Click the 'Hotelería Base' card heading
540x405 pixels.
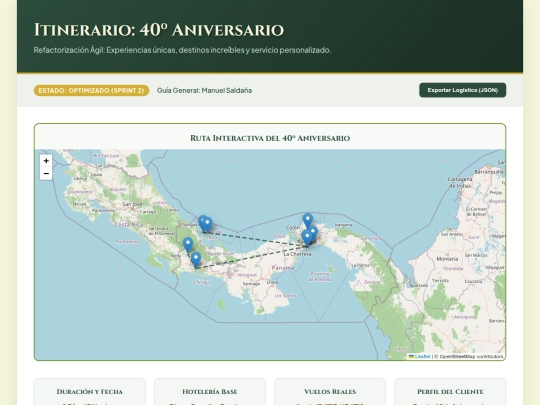[210, 392]
